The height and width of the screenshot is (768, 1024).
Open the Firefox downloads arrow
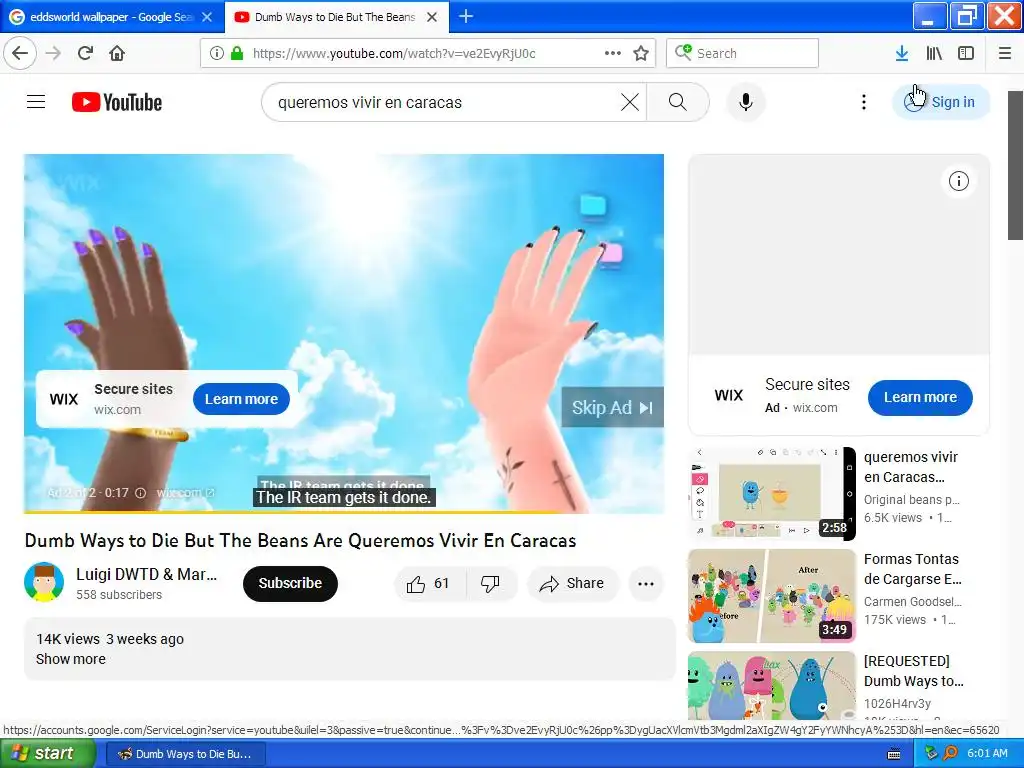[902, 53]
